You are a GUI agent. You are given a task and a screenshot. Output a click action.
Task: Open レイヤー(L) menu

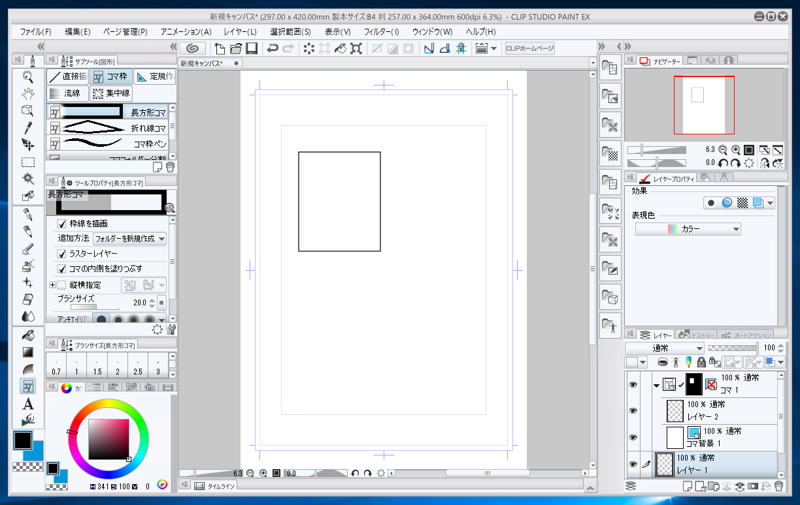[240, 32]
